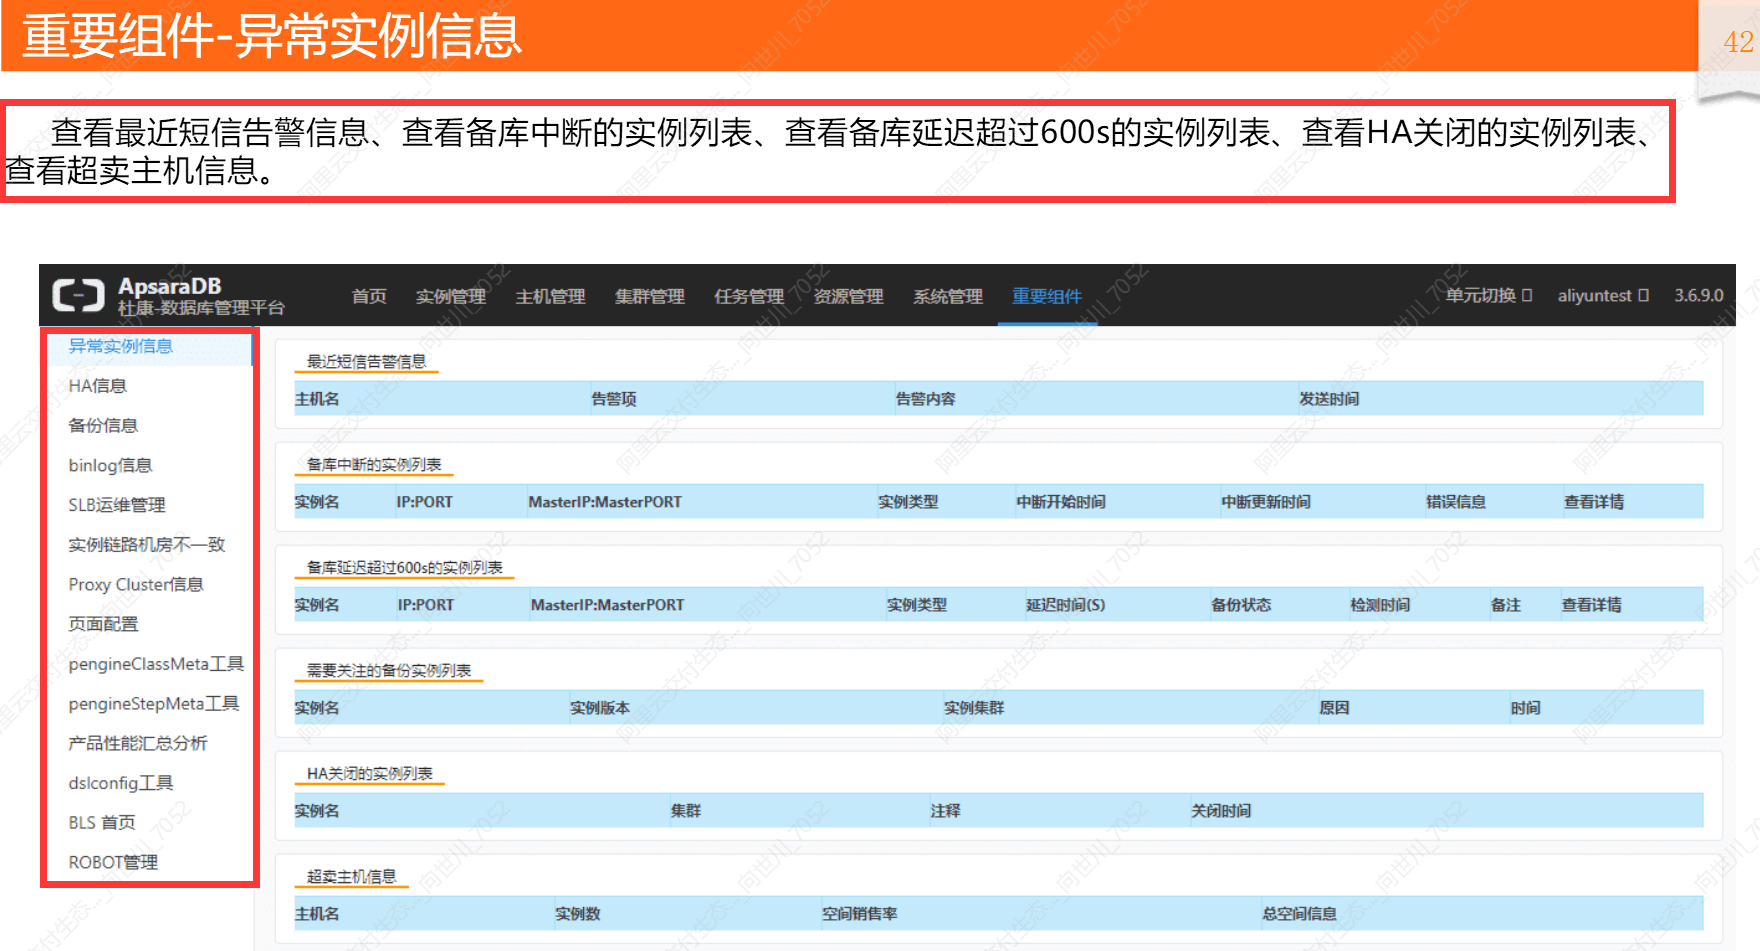
Task: Click the 中断开始时间 column header
Action: [x=1061, y=502]
